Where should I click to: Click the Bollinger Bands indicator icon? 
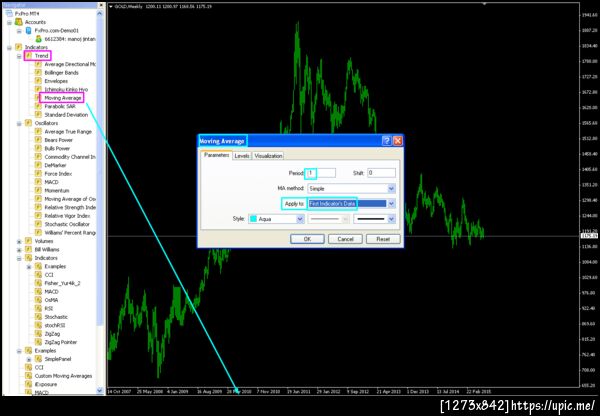coord(38,72)
